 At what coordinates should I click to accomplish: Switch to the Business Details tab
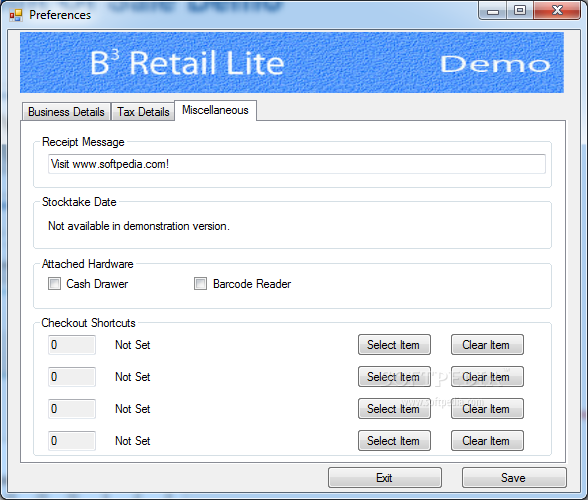(66, 112)
